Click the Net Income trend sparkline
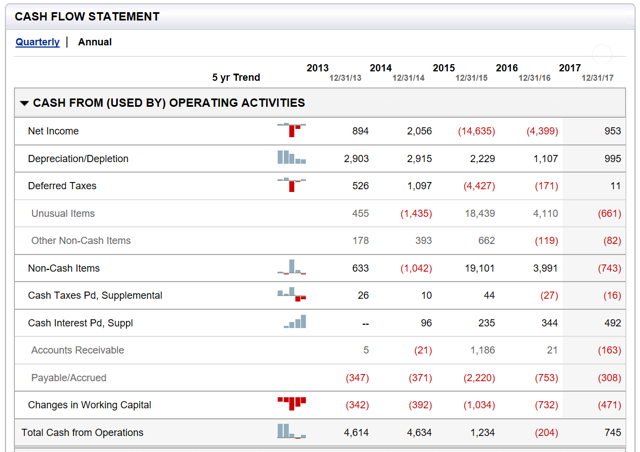 [291, 130]
